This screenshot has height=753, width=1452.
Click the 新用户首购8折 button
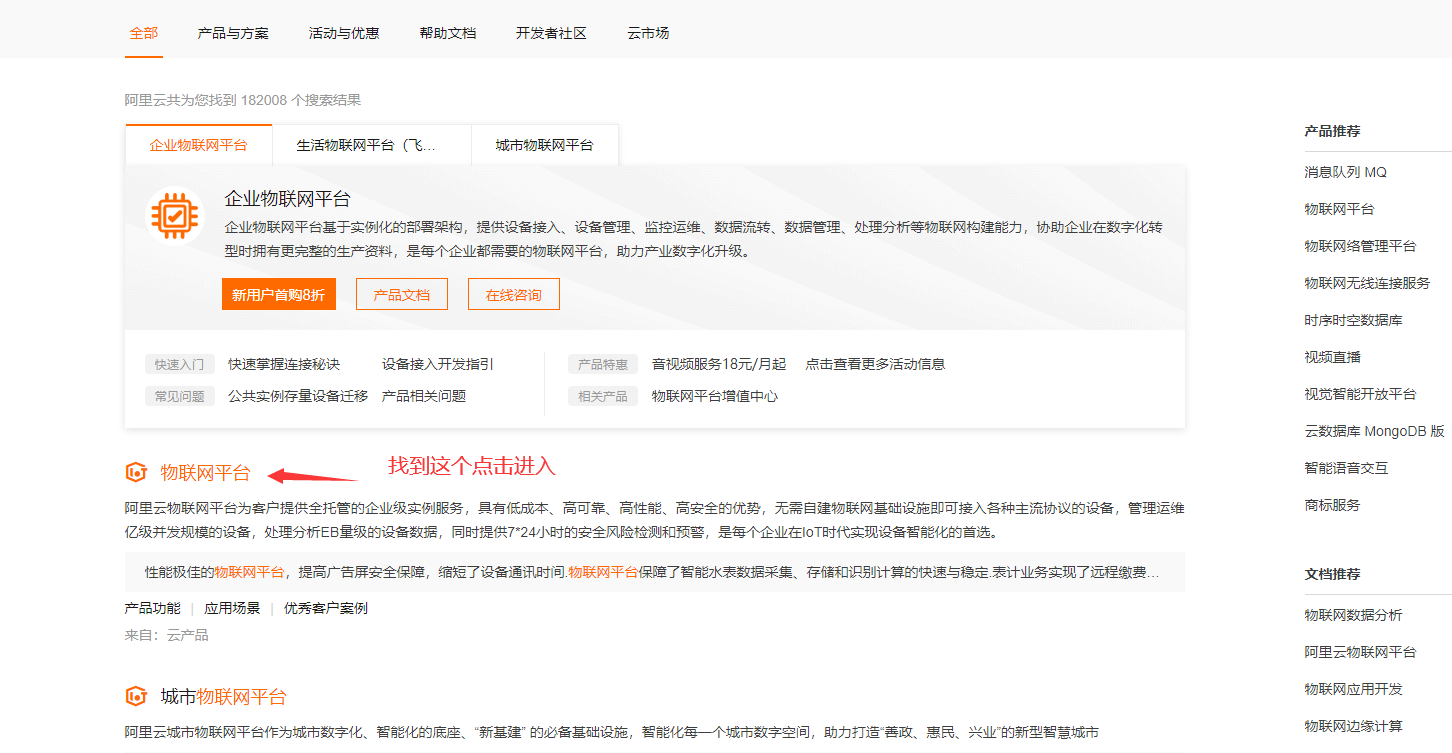(279, 295)
